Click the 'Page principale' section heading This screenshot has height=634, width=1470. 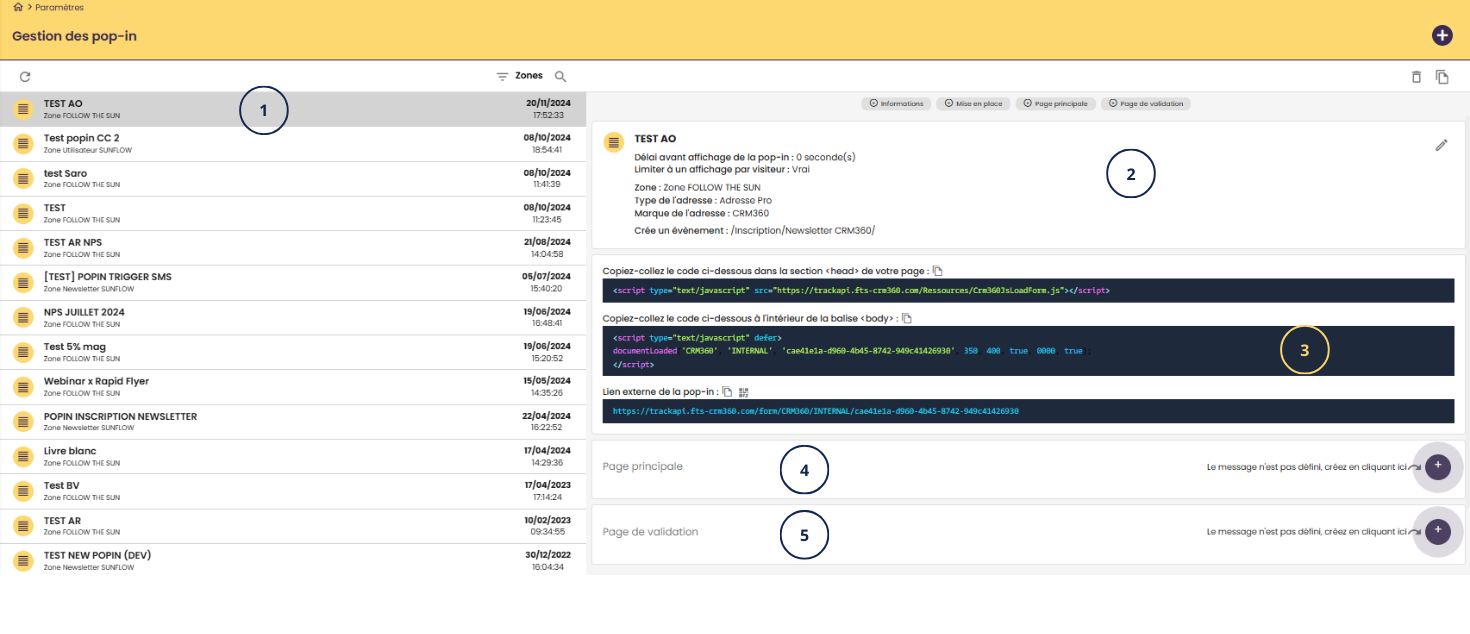643,467
